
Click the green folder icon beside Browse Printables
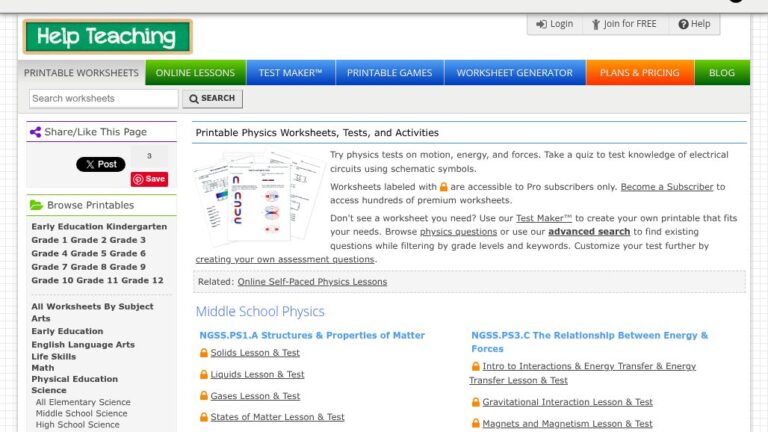click(x=36, y=205)
